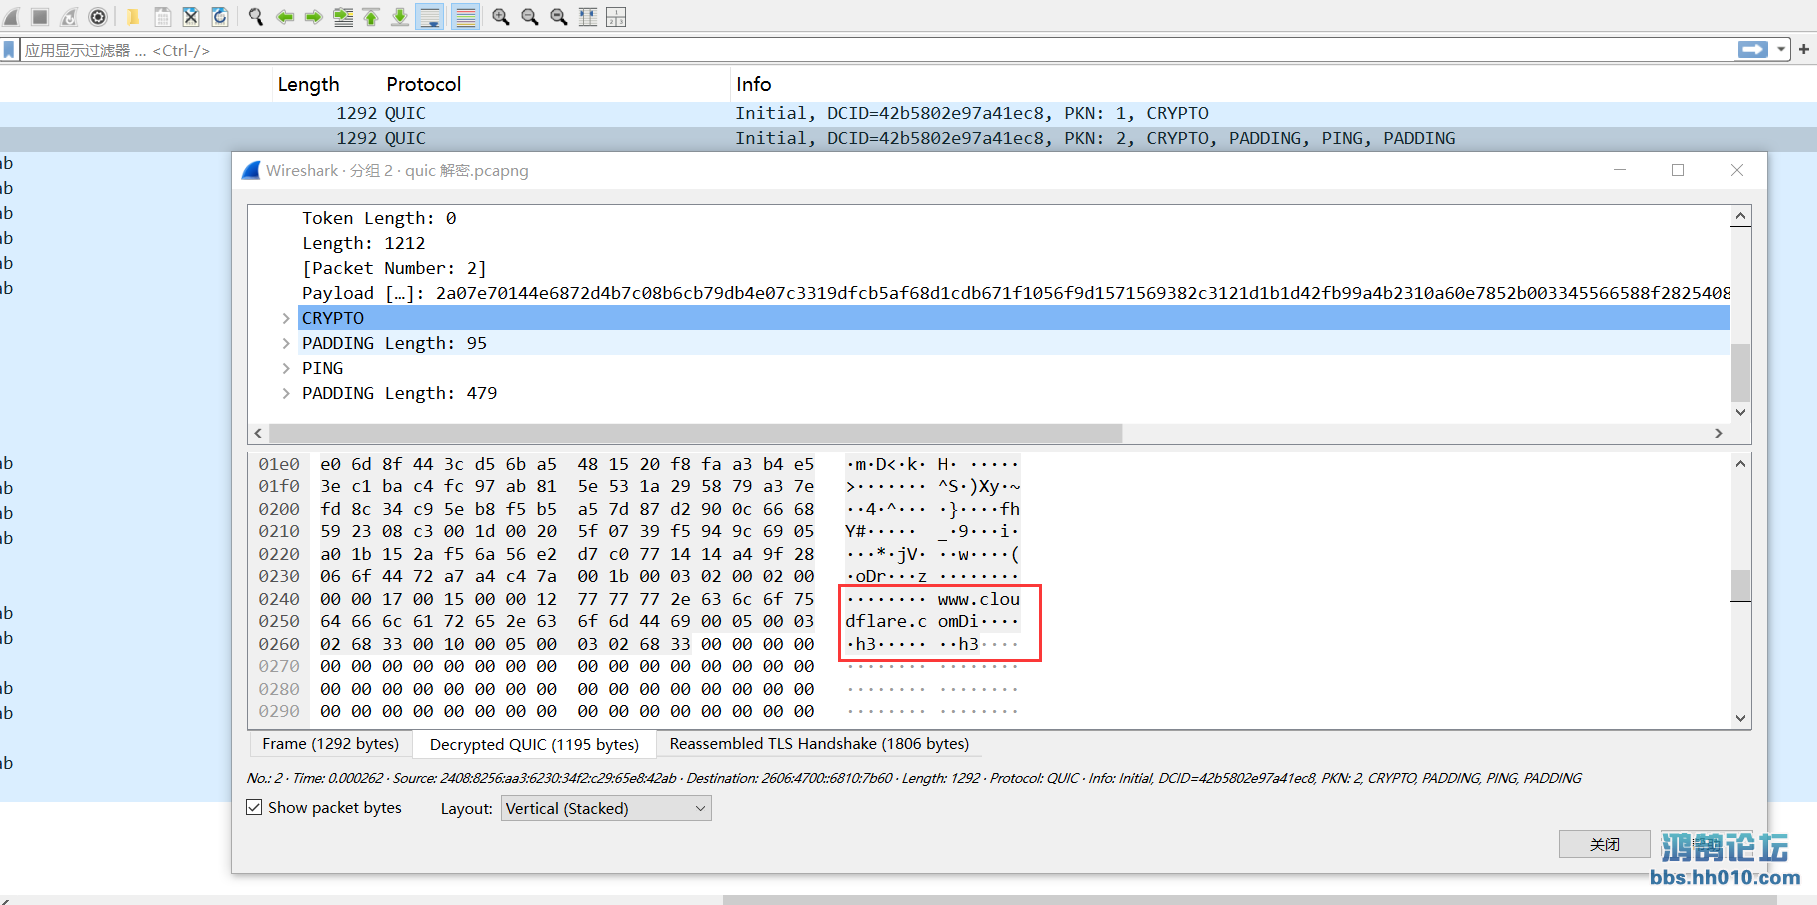Expand the CRYPTO tree node
Image resolution: width=1817 pixels, height=905 pixels.
point(286,318)
